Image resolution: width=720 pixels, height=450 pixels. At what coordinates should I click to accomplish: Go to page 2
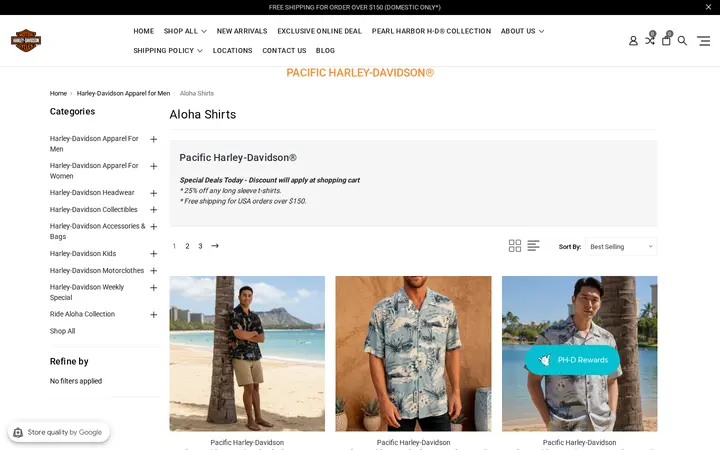coord(187,246)
